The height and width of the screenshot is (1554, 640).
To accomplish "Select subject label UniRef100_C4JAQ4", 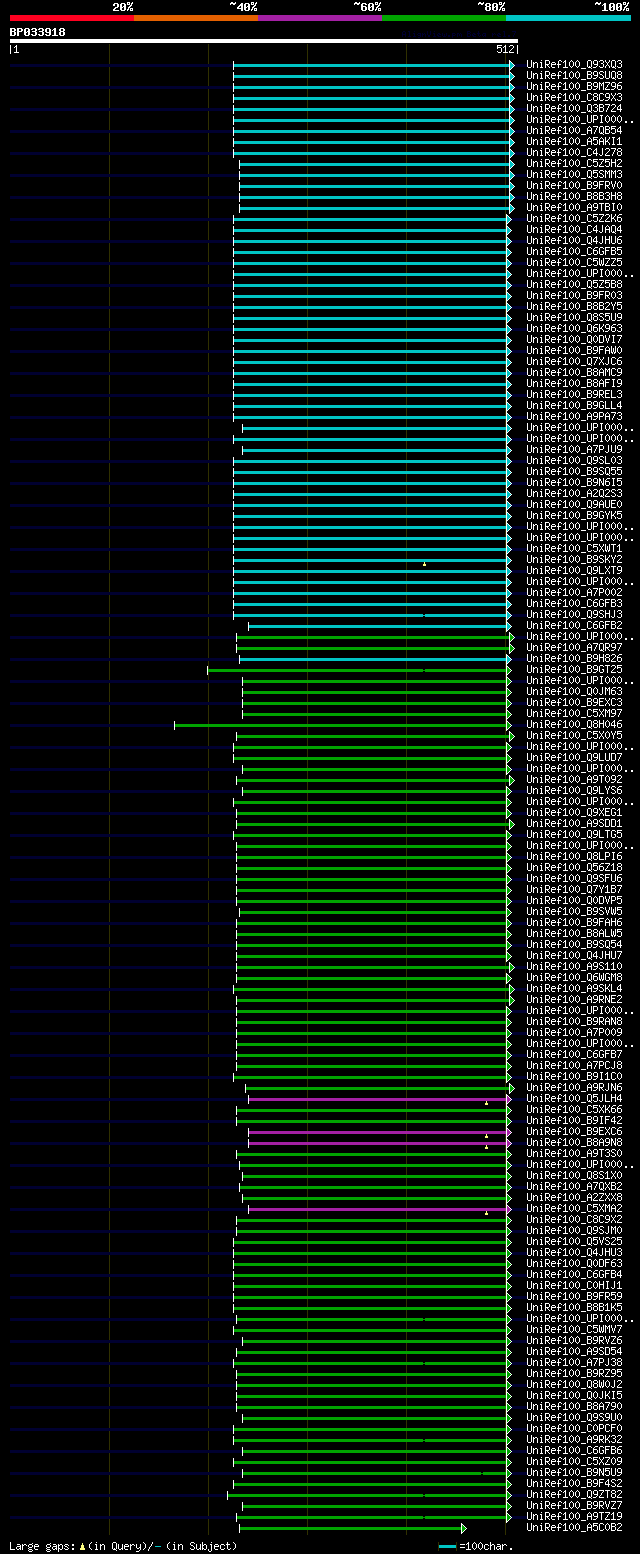I will [x=574, y=229].
